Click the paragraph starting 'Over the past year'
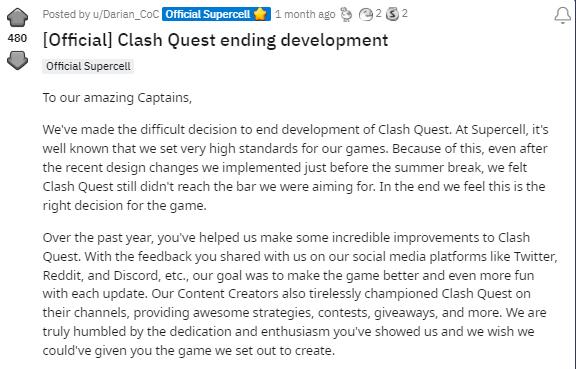Image resolution: width=576 pixels, height=369 pixels. pyautogui.click(x=300, y=294)
